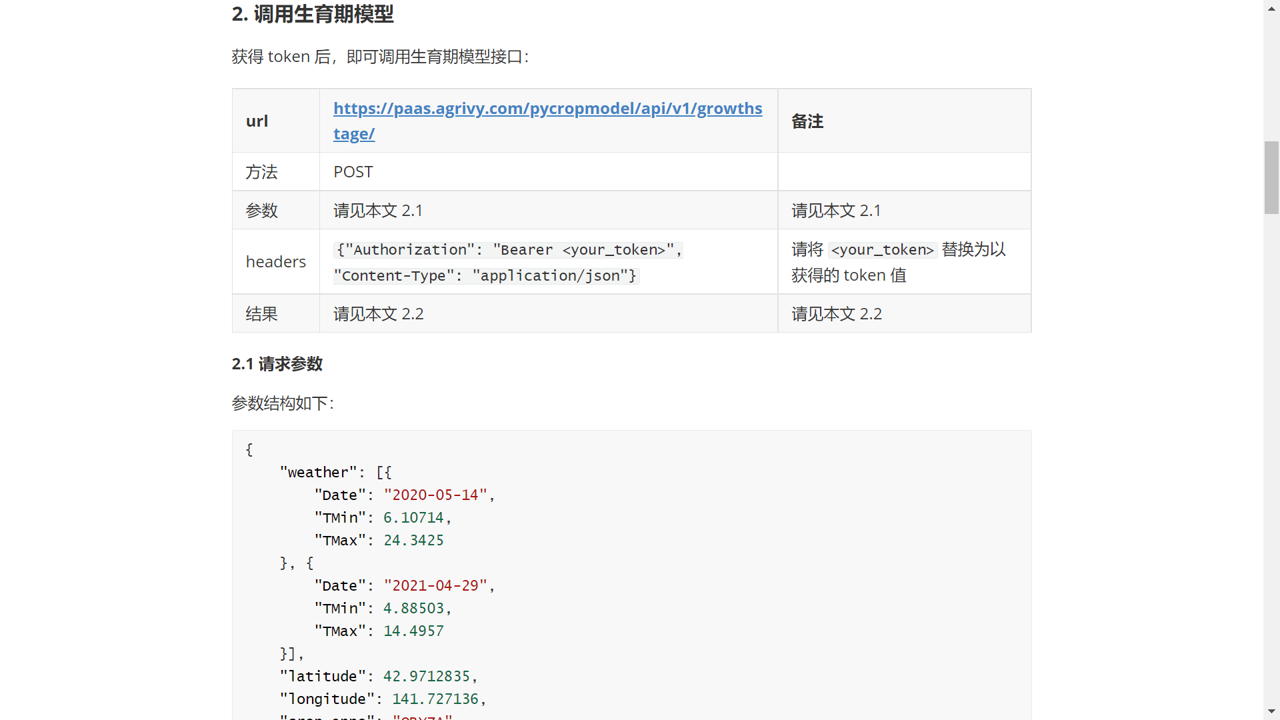The width and height of the screenshot is (1280, 720).
Task: Click the '参数' row label
Action: (x=262, y=211)
